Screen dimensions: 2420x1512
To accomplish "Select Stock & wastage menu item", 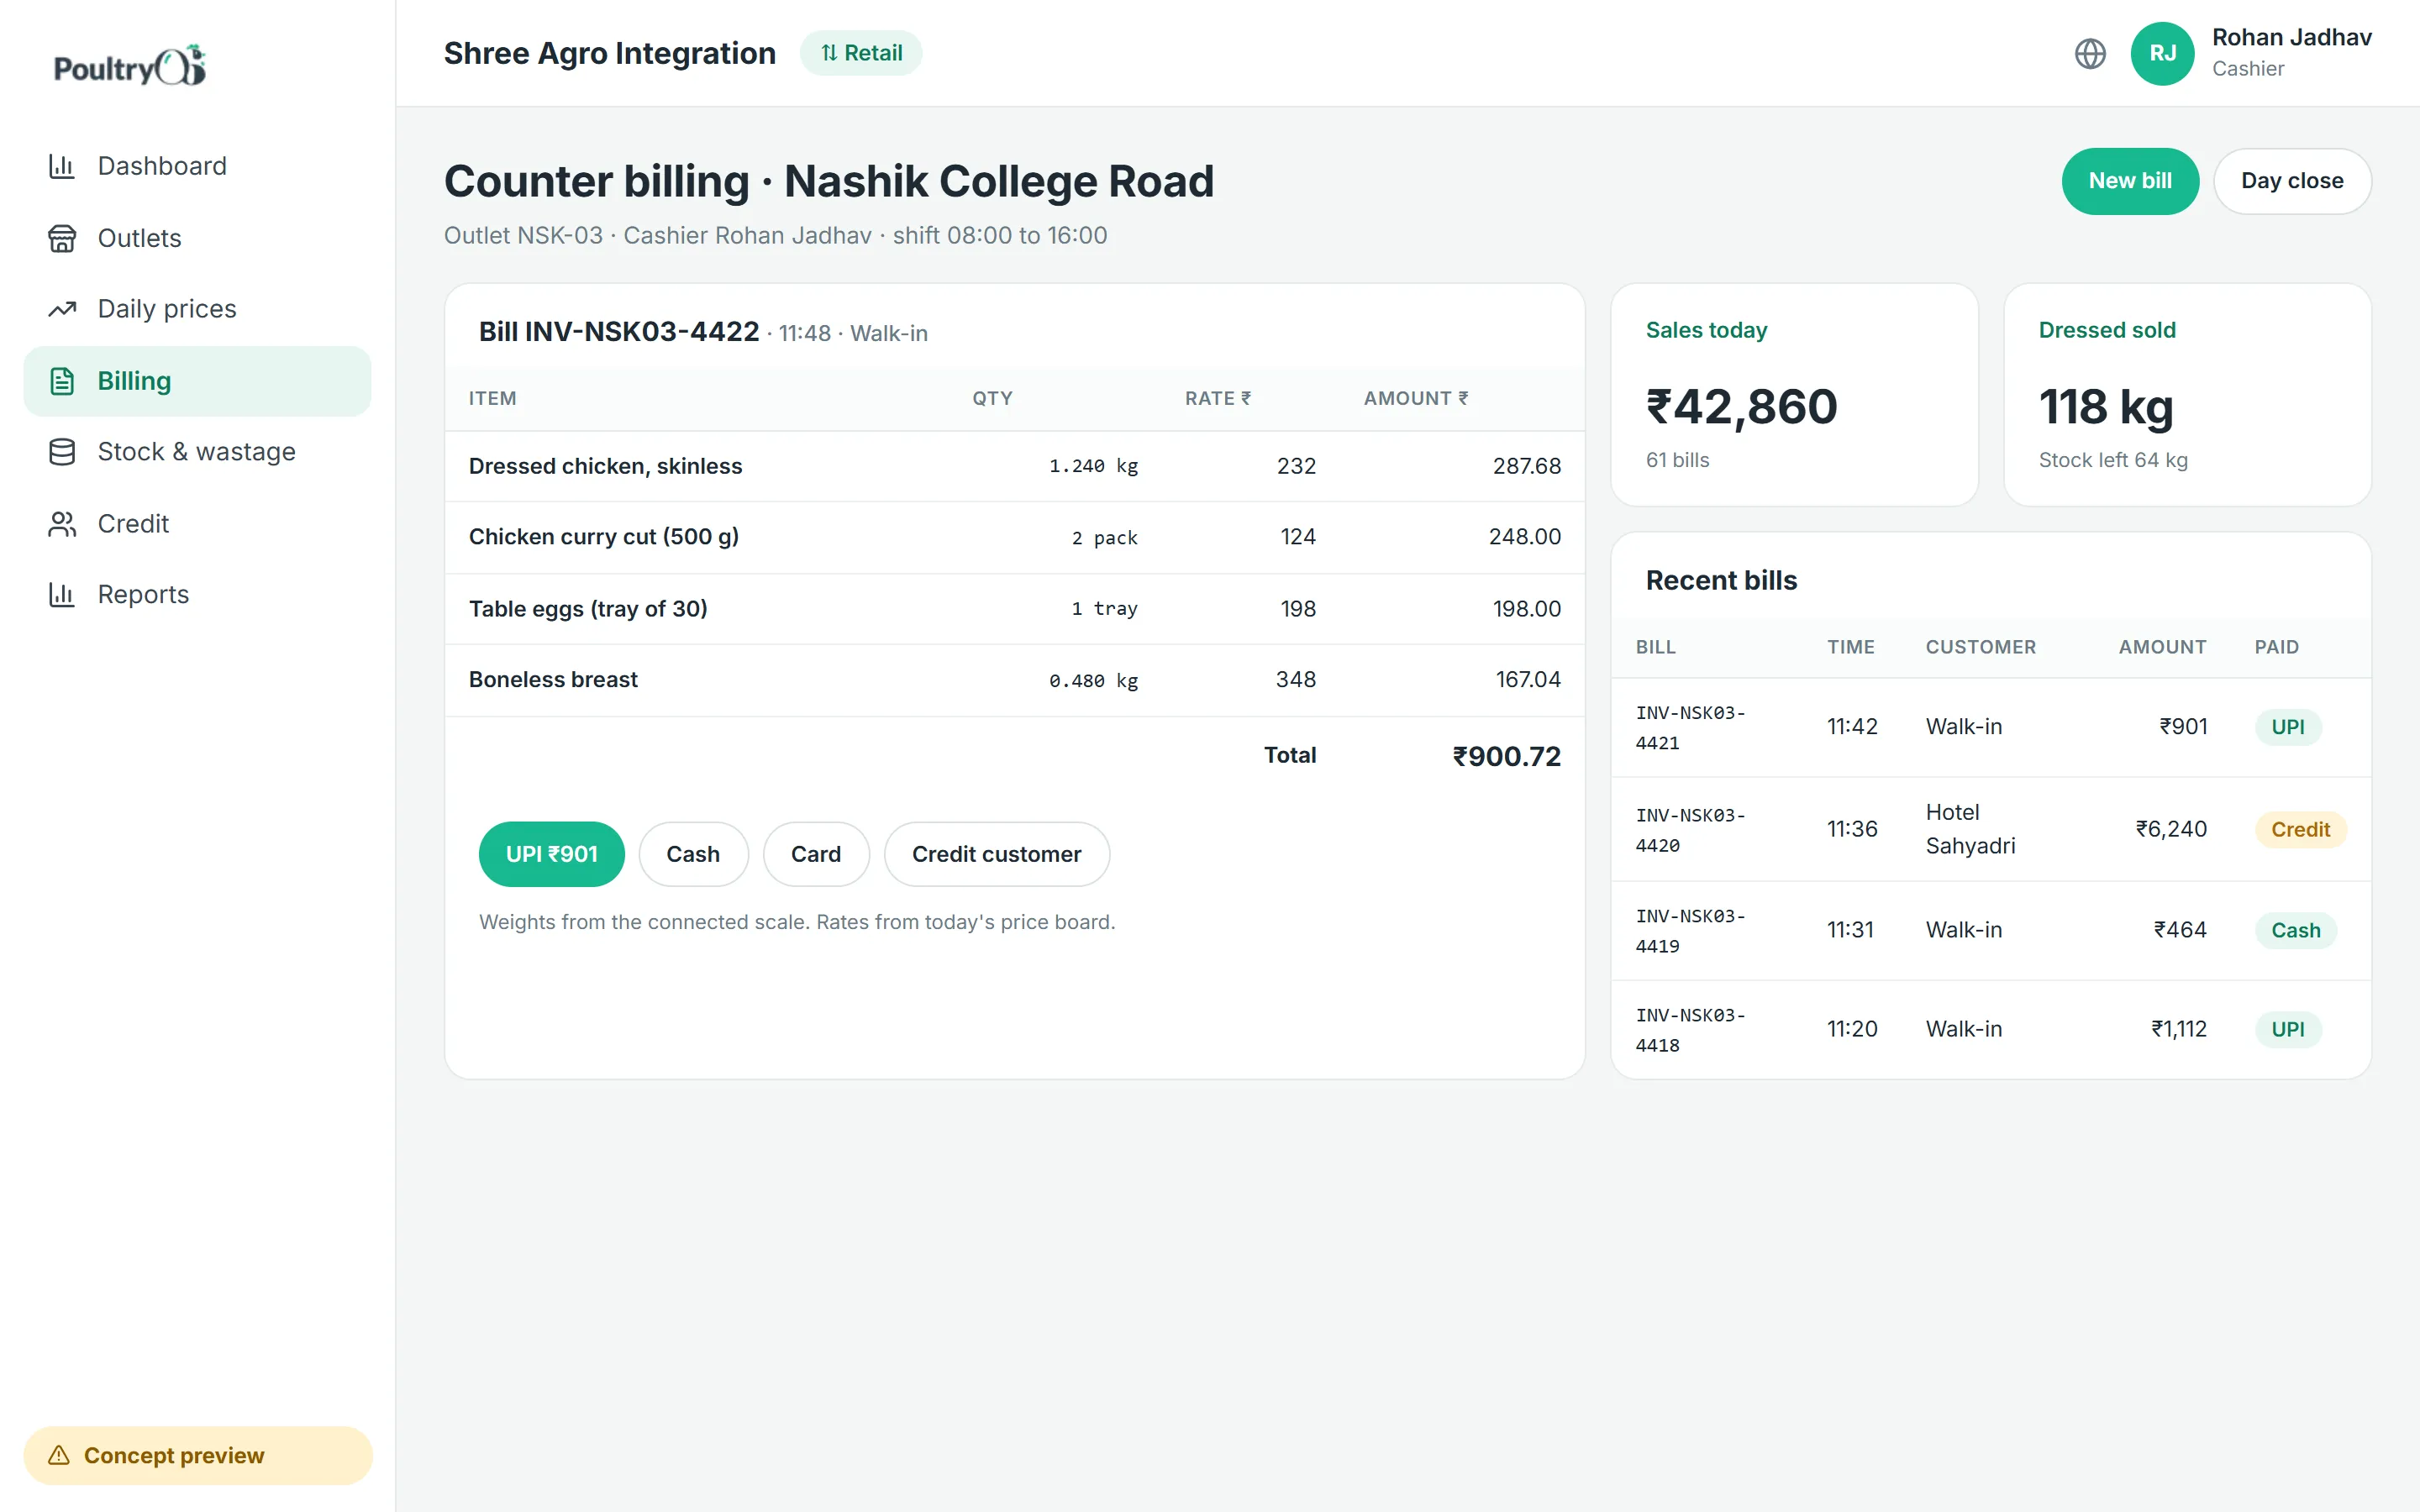I will (197, 452).
